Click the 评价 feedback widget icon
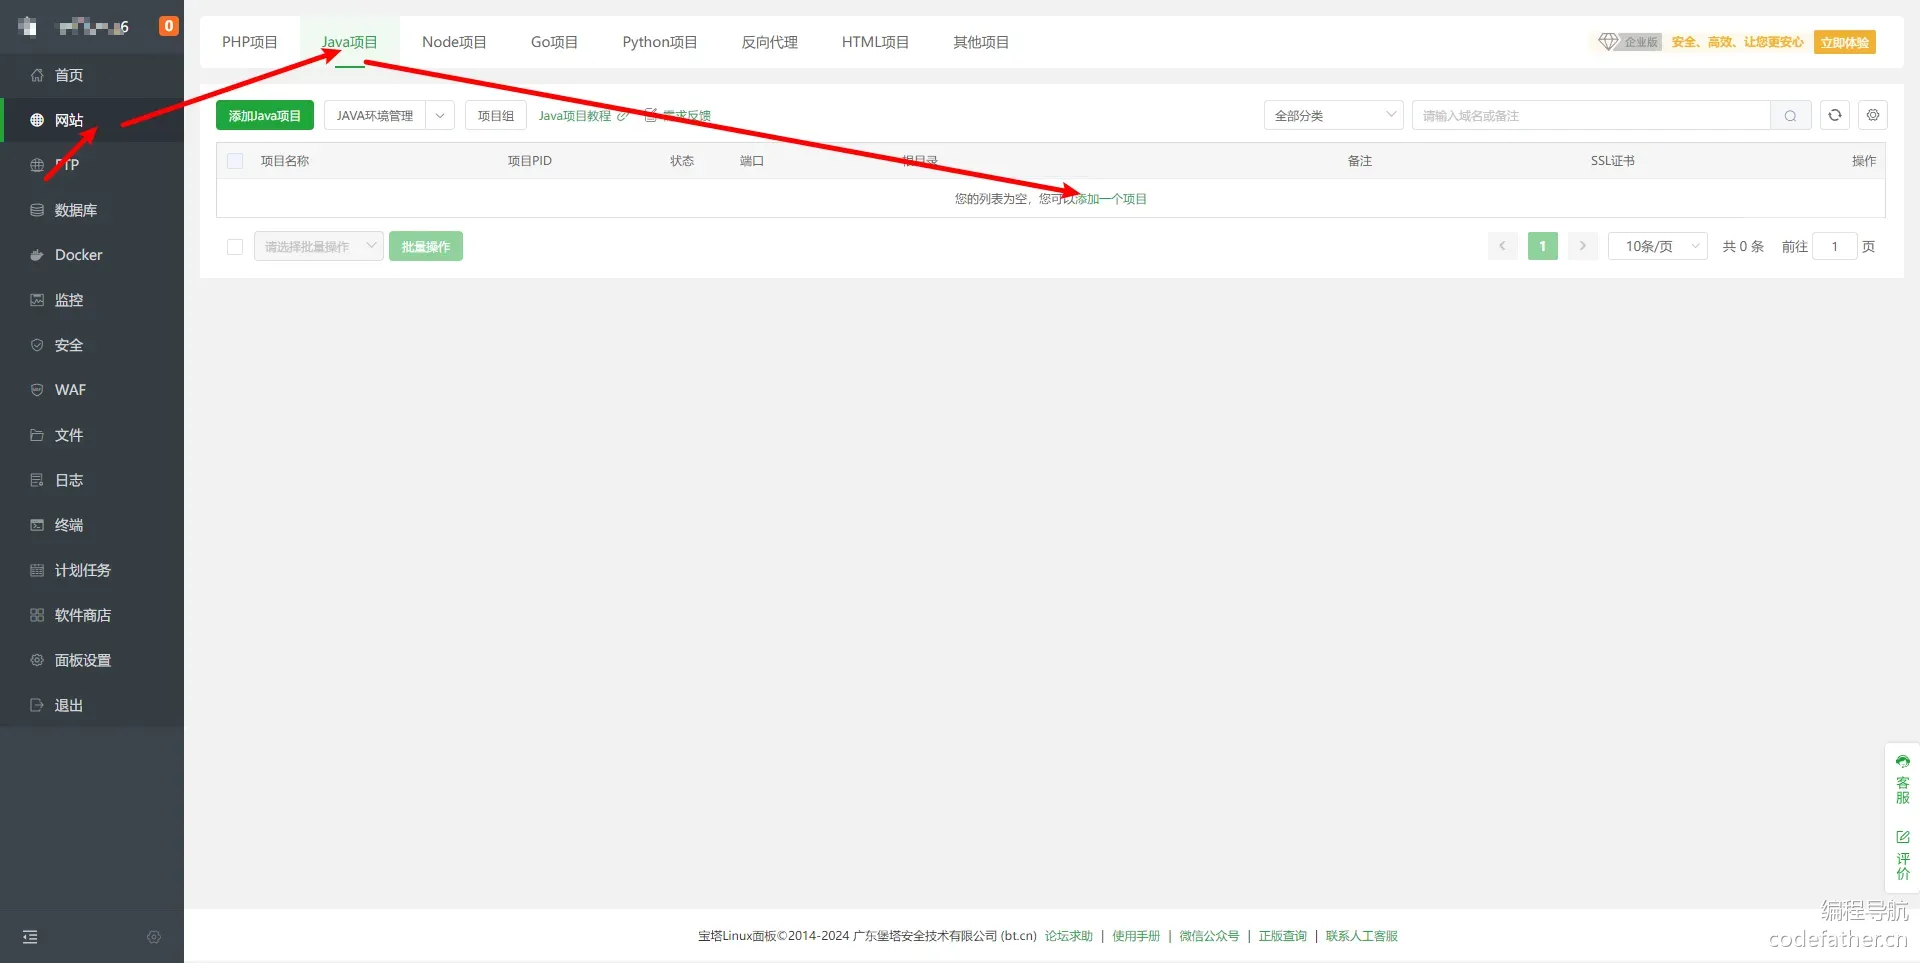This screenshot has width=1920, height=963. click(x=1902, y=855)
